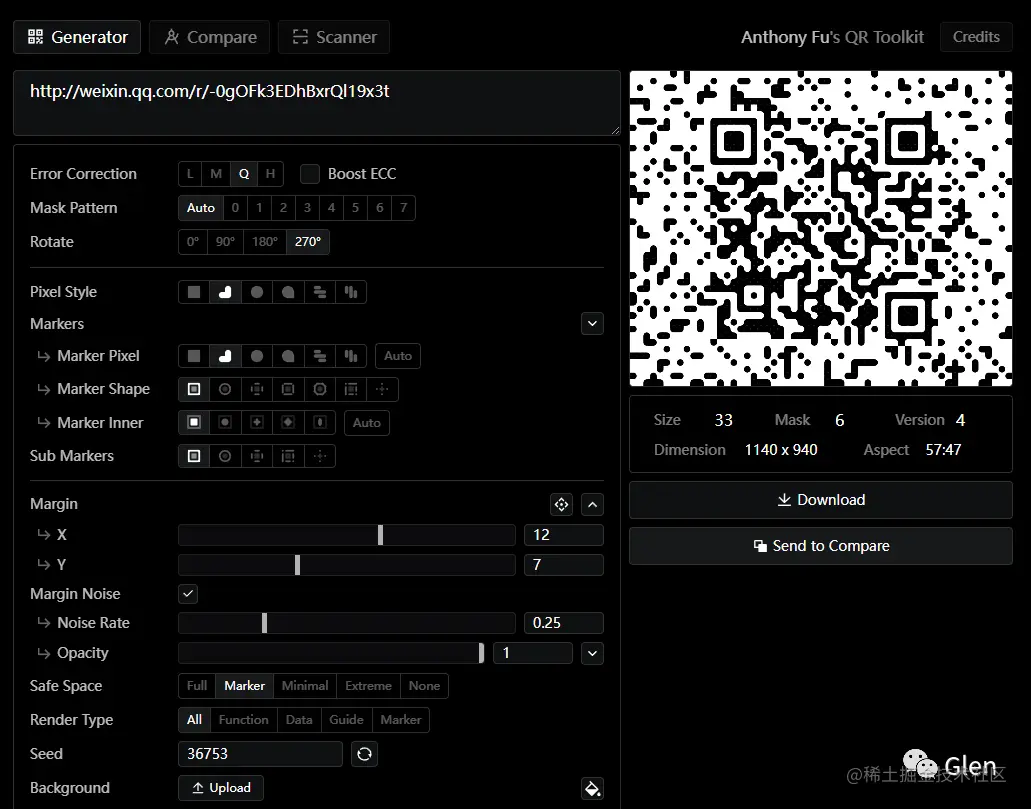Image resolution: width=1031 pixels, height=809 pixels.
Task: Click Marker Inner Auto button
Action: click(367, 423)
